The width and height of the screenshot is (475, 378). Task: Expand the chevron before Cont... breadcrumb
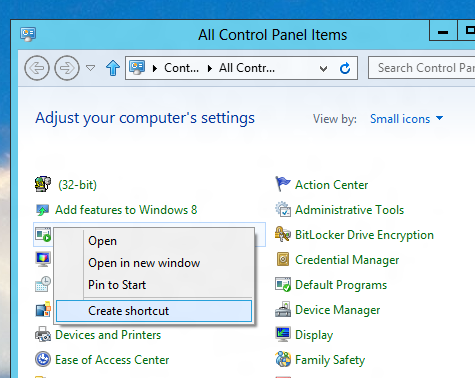[x=155, y=68]
